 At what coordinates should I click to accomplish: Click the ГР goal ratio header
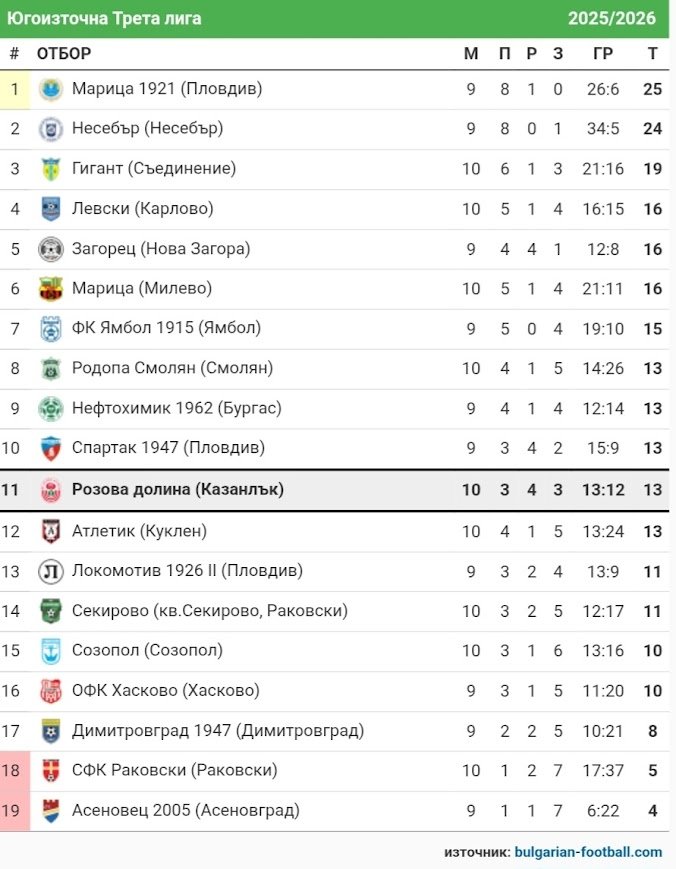pos(602,53)
